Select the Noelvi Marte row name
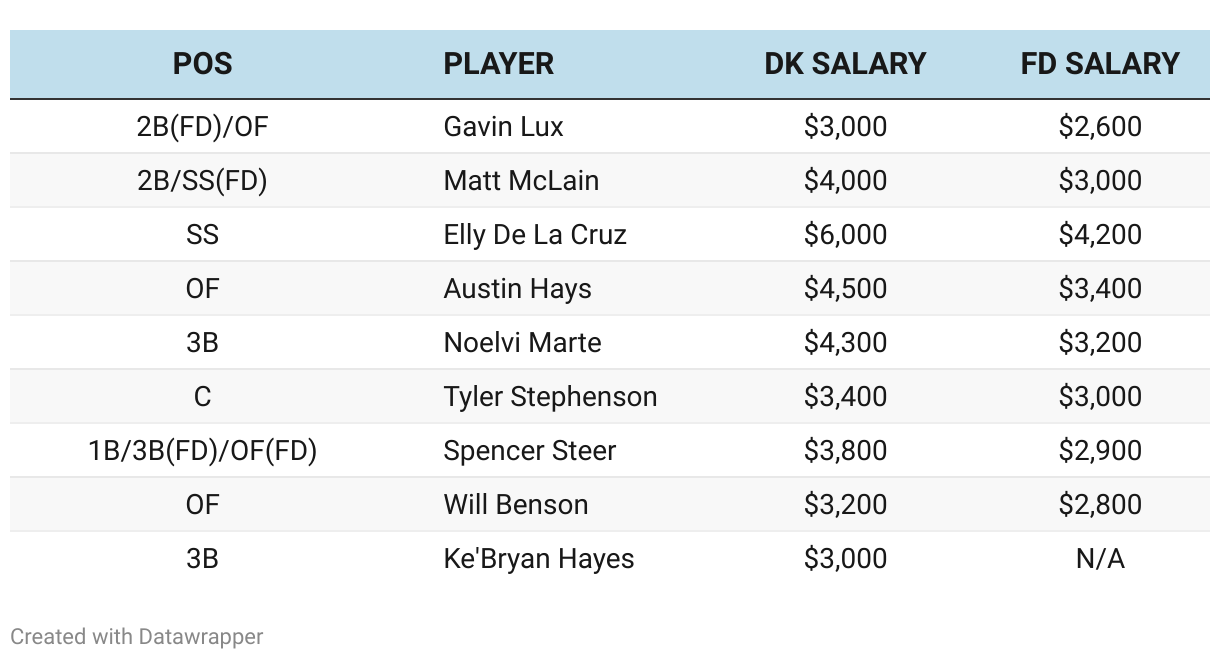The image size is (1220, 660). 522,343
